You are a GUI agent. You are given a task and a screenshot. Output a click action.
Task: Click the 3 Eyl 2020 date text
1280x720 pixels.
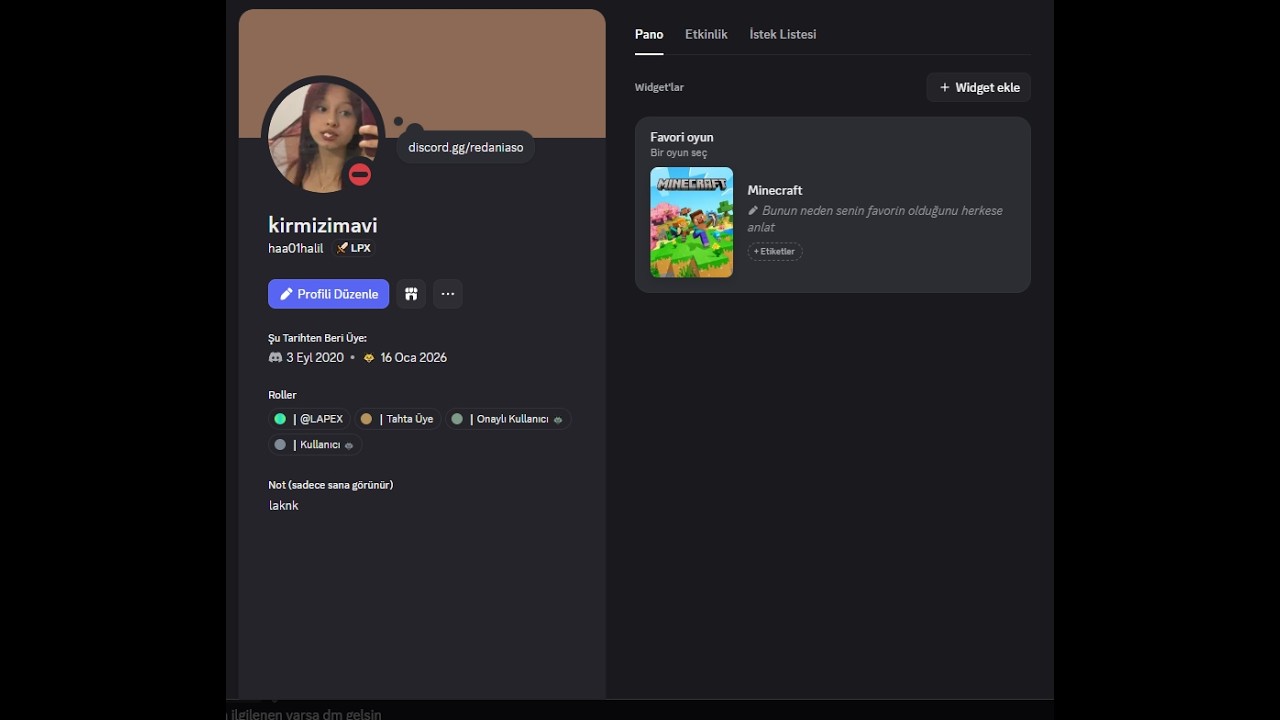pyautogui.click(x=315, y=357)
